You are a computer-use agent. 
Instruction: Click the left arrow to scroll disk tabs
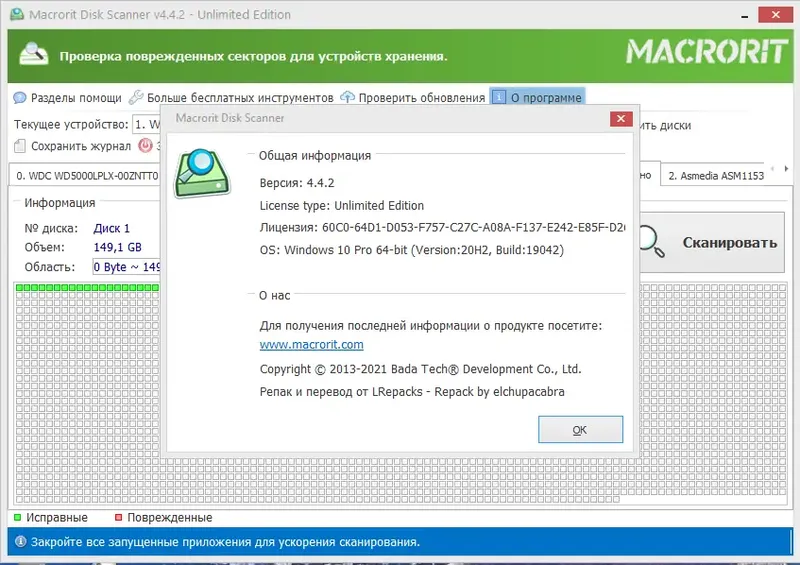point(772,168)
